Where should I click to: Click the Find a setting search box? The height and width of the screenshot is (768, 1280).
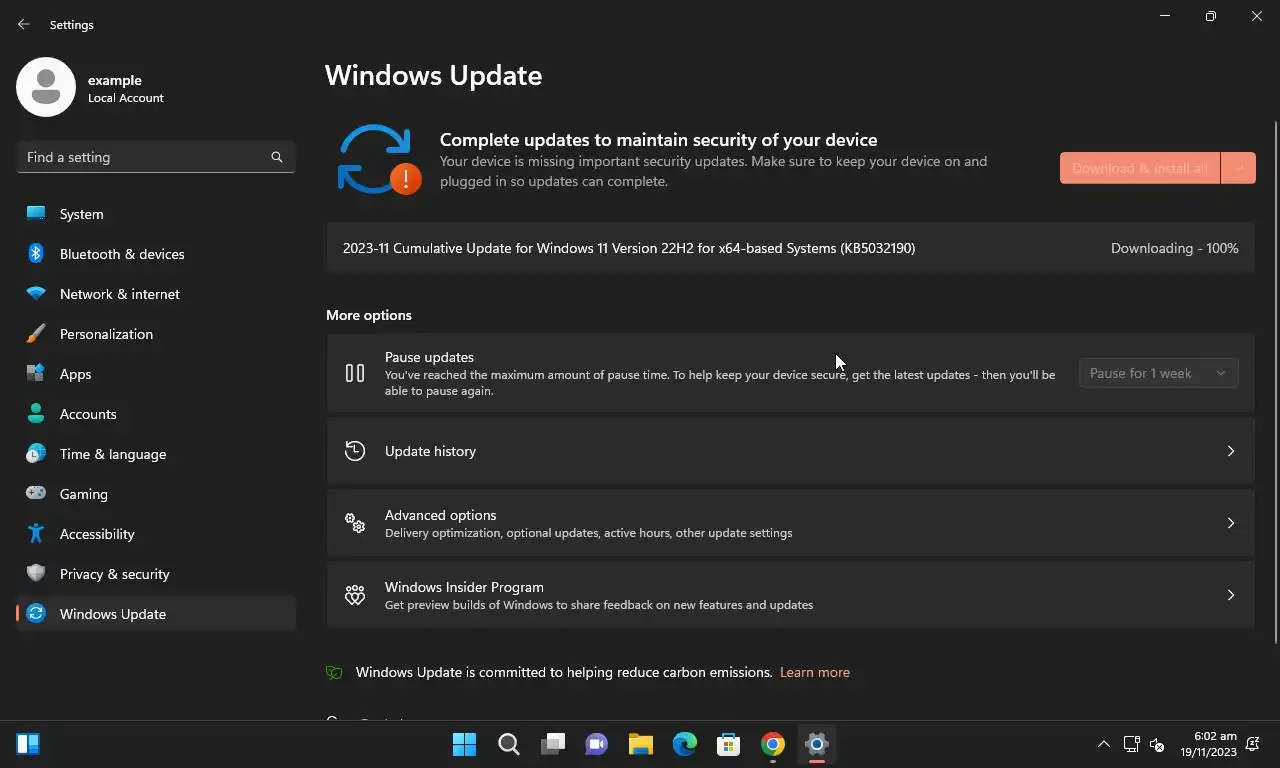[x=156, y=157]
